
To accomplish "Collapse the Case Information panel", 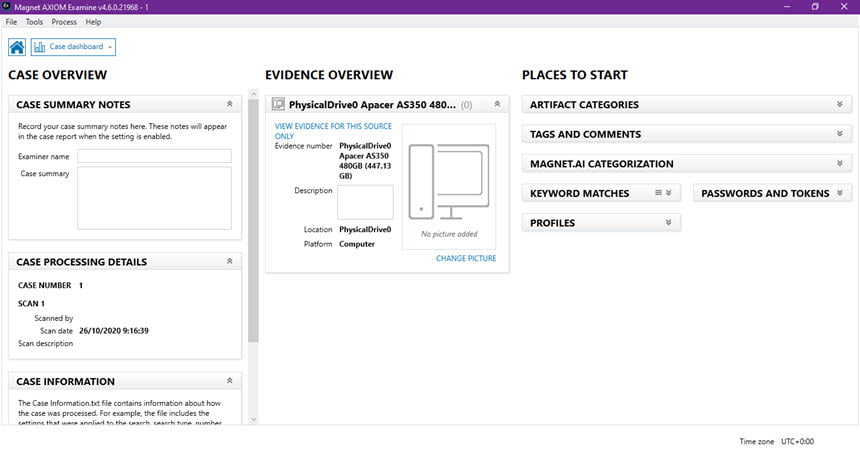I will [230, 381].
